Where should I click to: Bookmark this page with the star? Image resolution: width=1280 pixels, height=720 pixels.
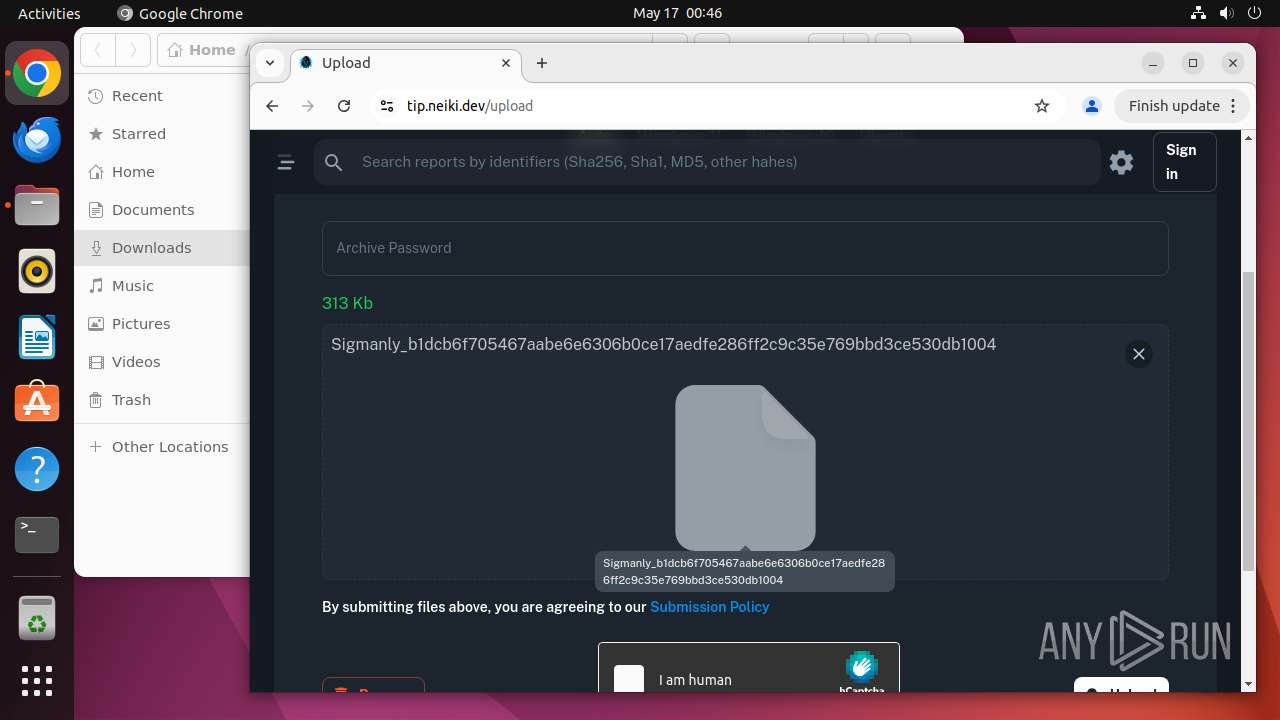pyautogui.click(x=1042, y=106)
